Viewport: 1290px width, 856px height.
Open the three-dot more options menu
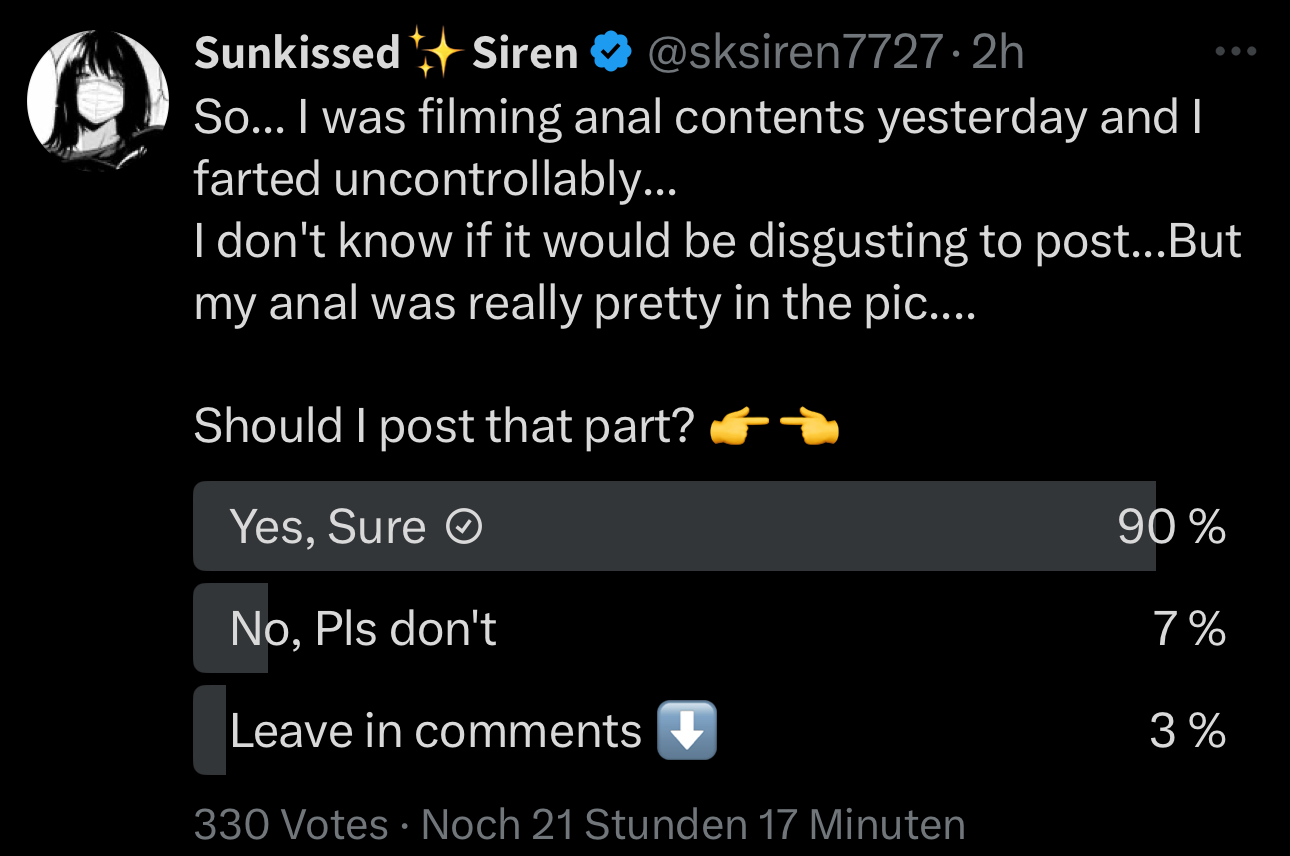[x=1234, y=50]
